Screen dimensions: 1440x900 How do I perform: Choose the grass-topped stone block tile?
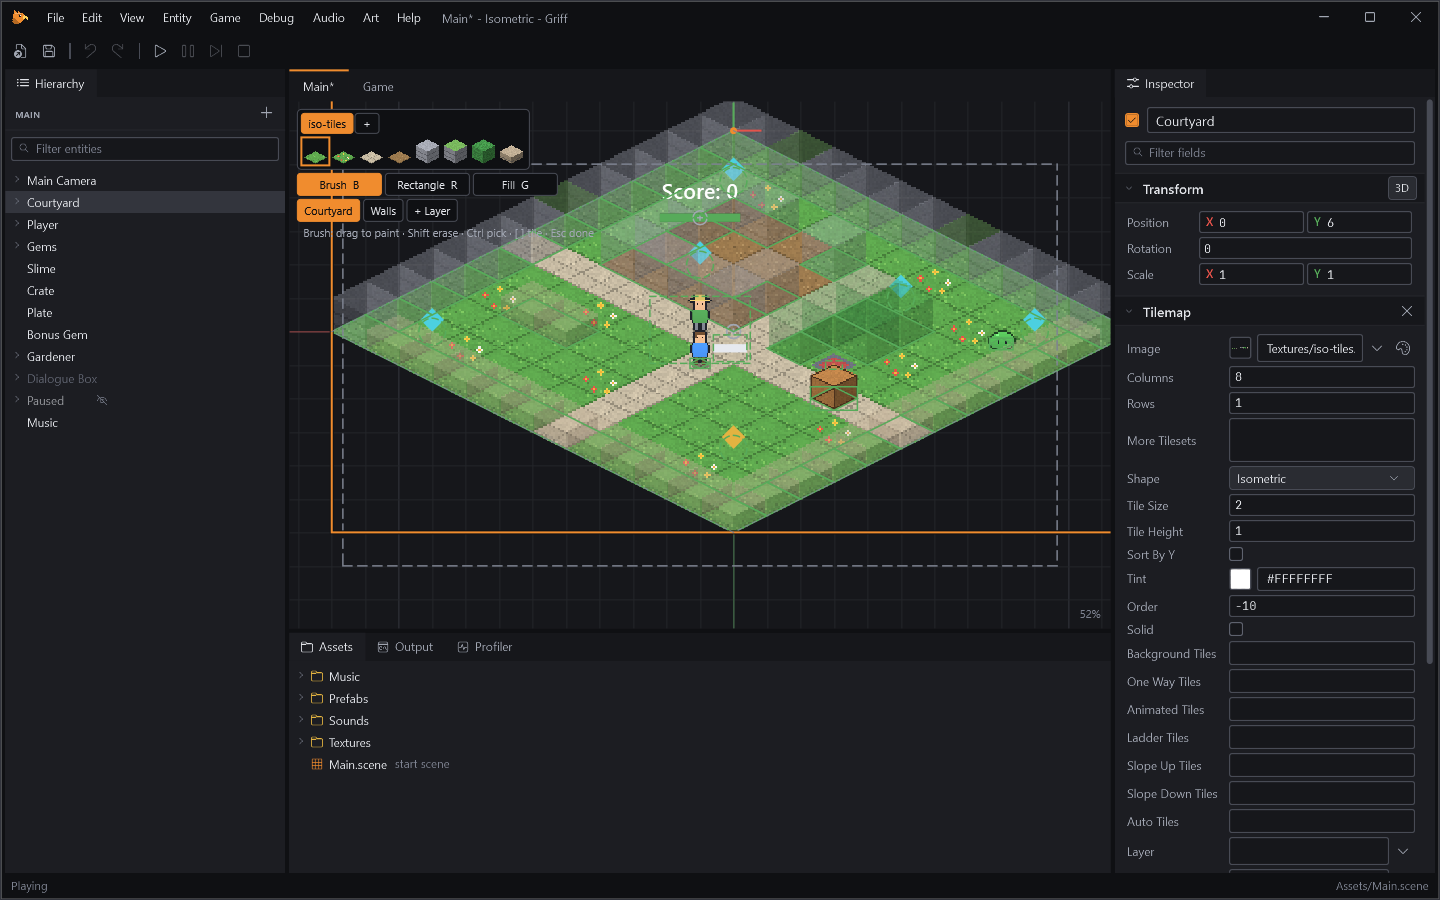(455, 152)
